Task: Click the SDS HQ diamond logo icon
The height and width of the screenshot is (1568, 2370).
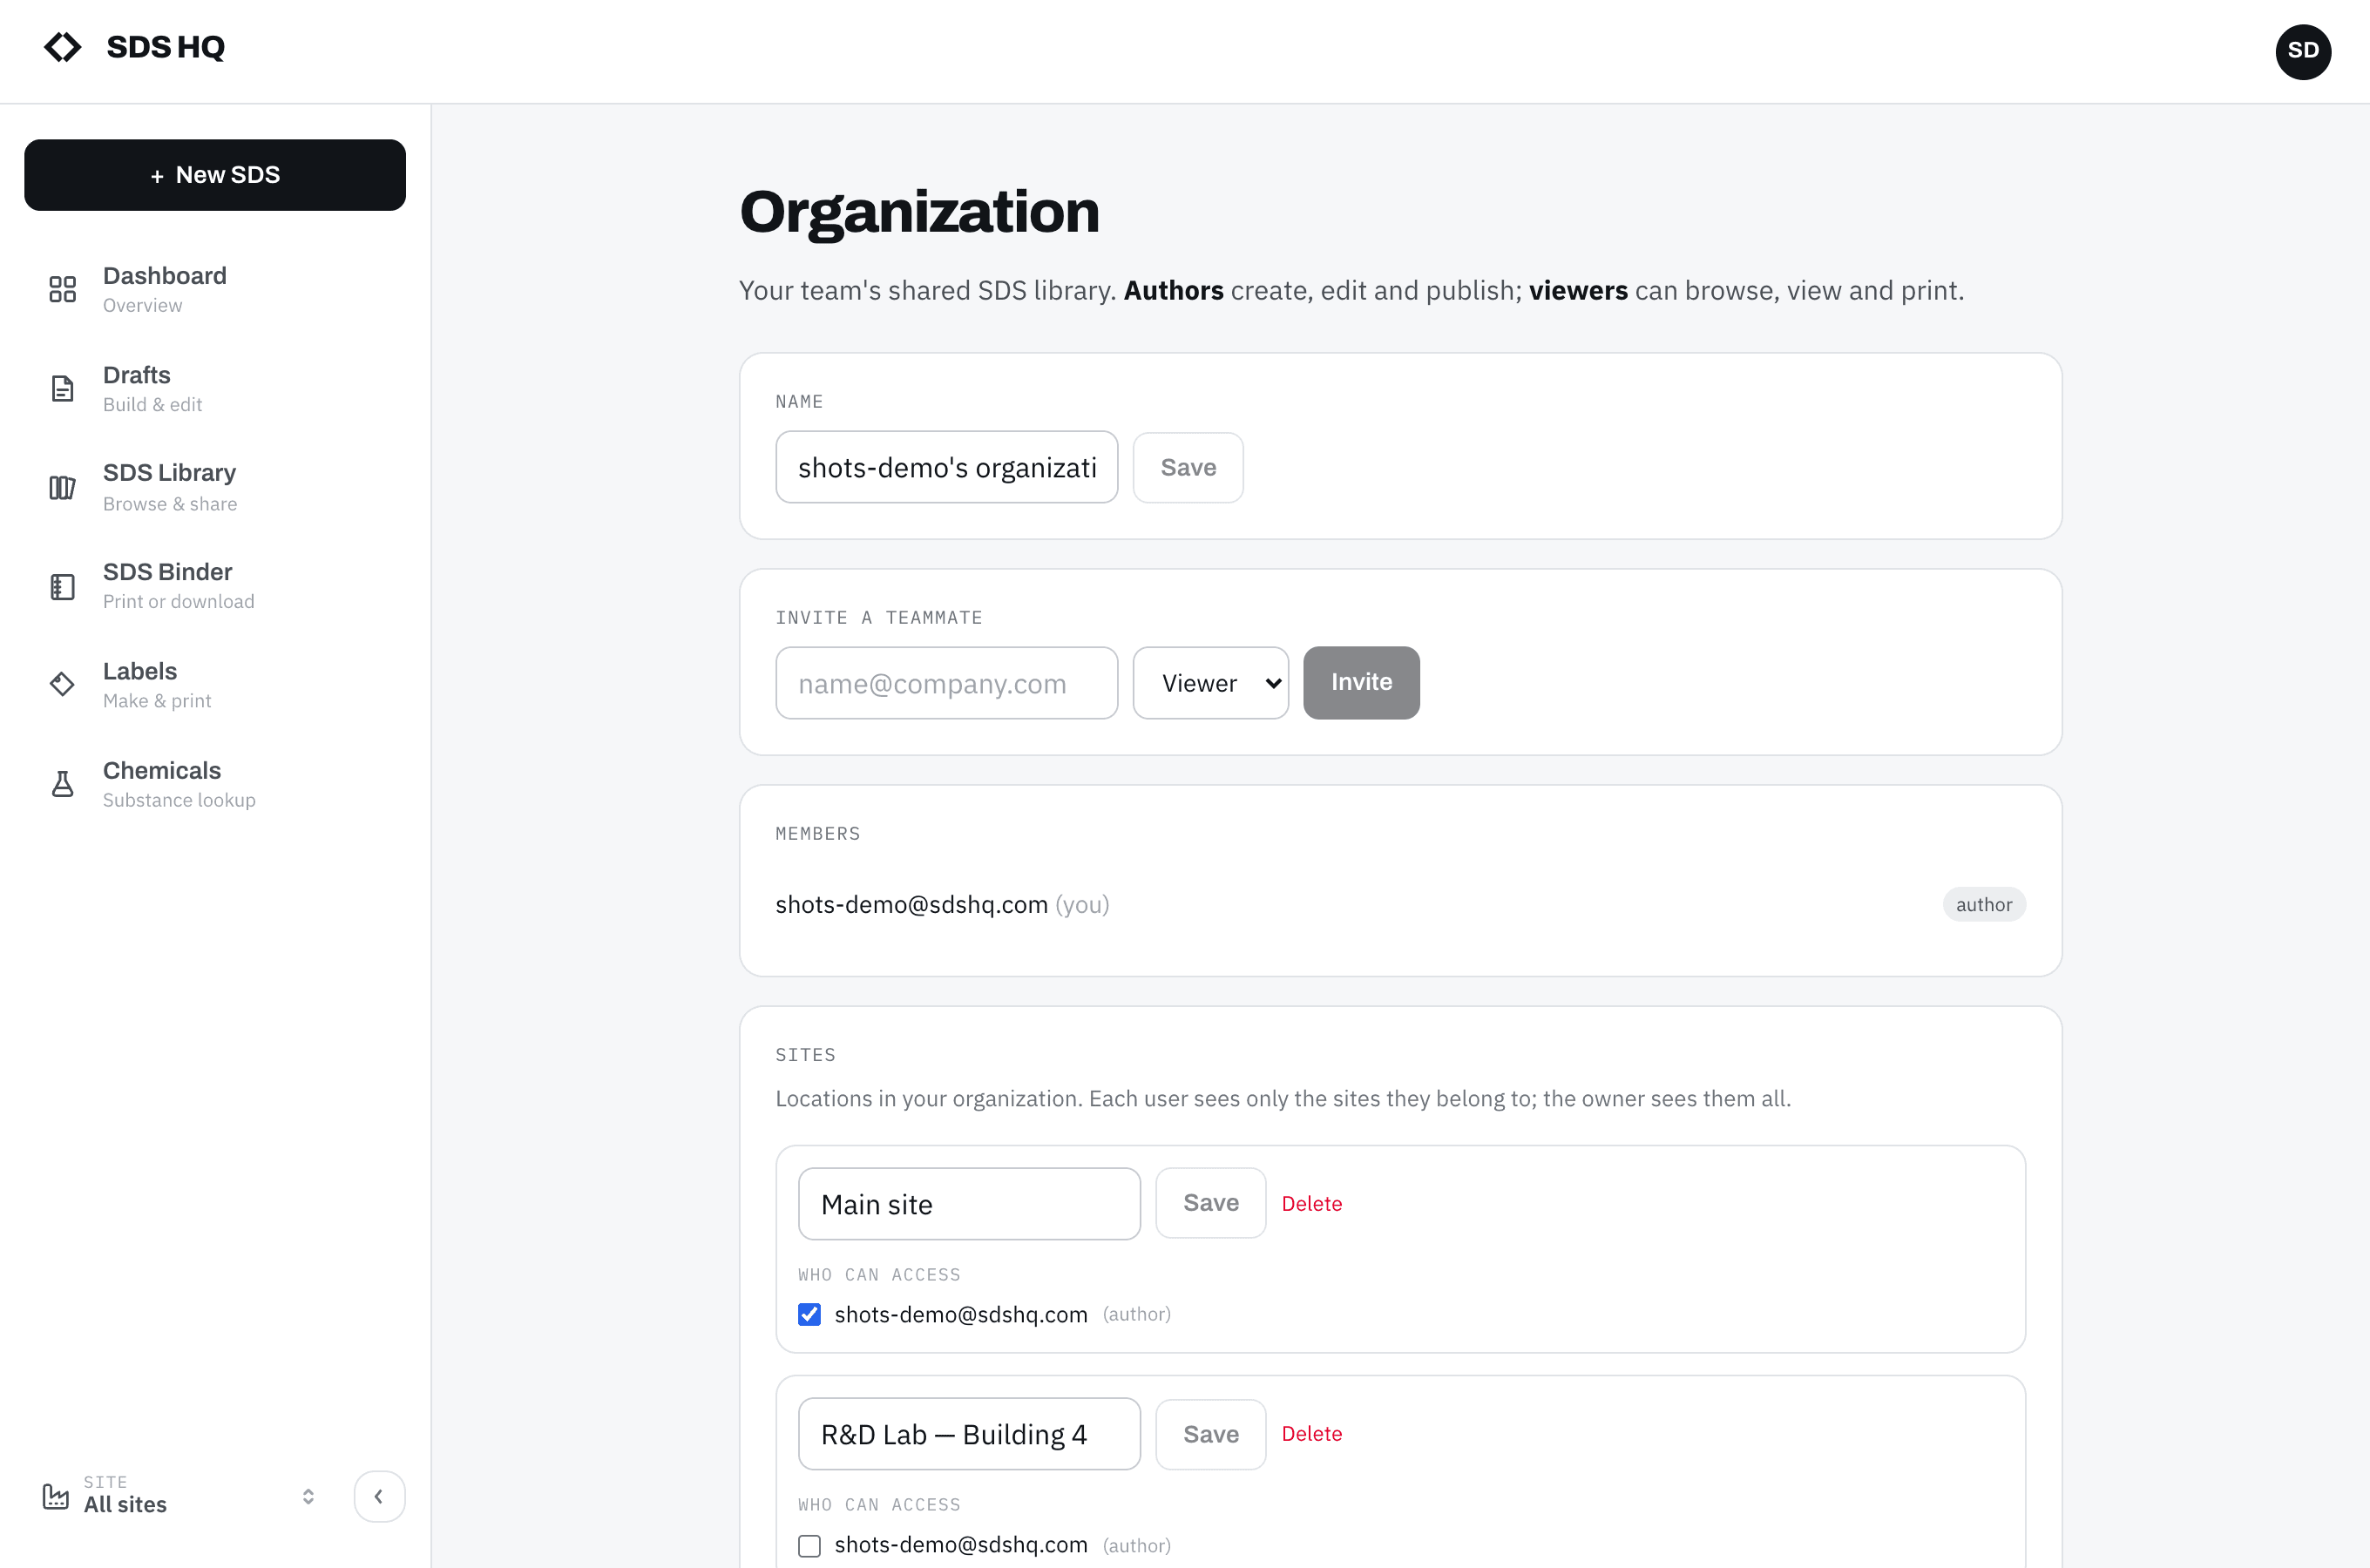Action: point(62,47)
